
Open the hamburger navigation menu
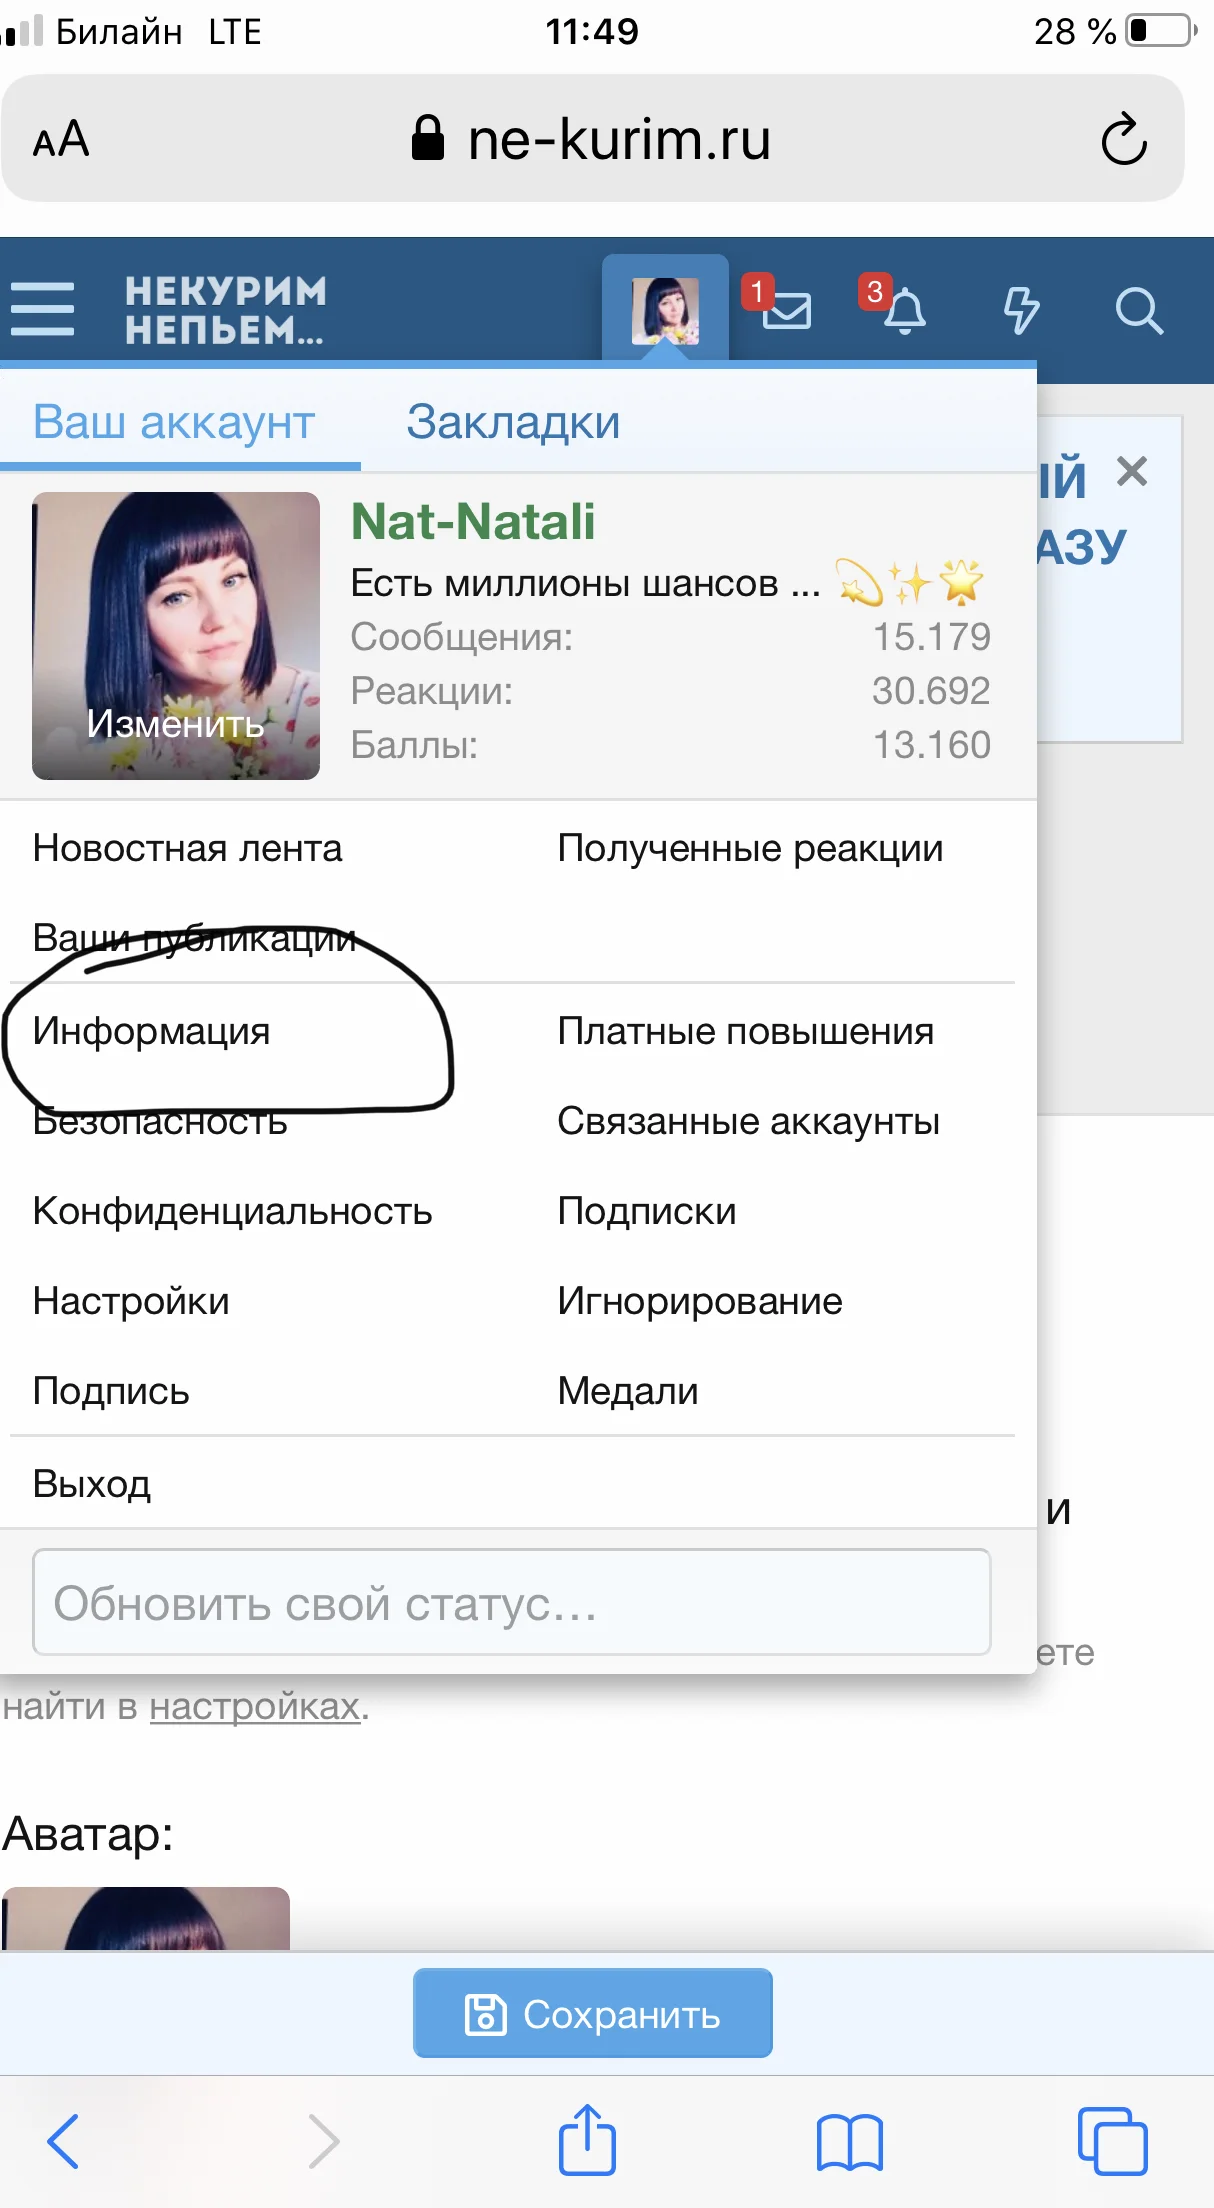43,309
